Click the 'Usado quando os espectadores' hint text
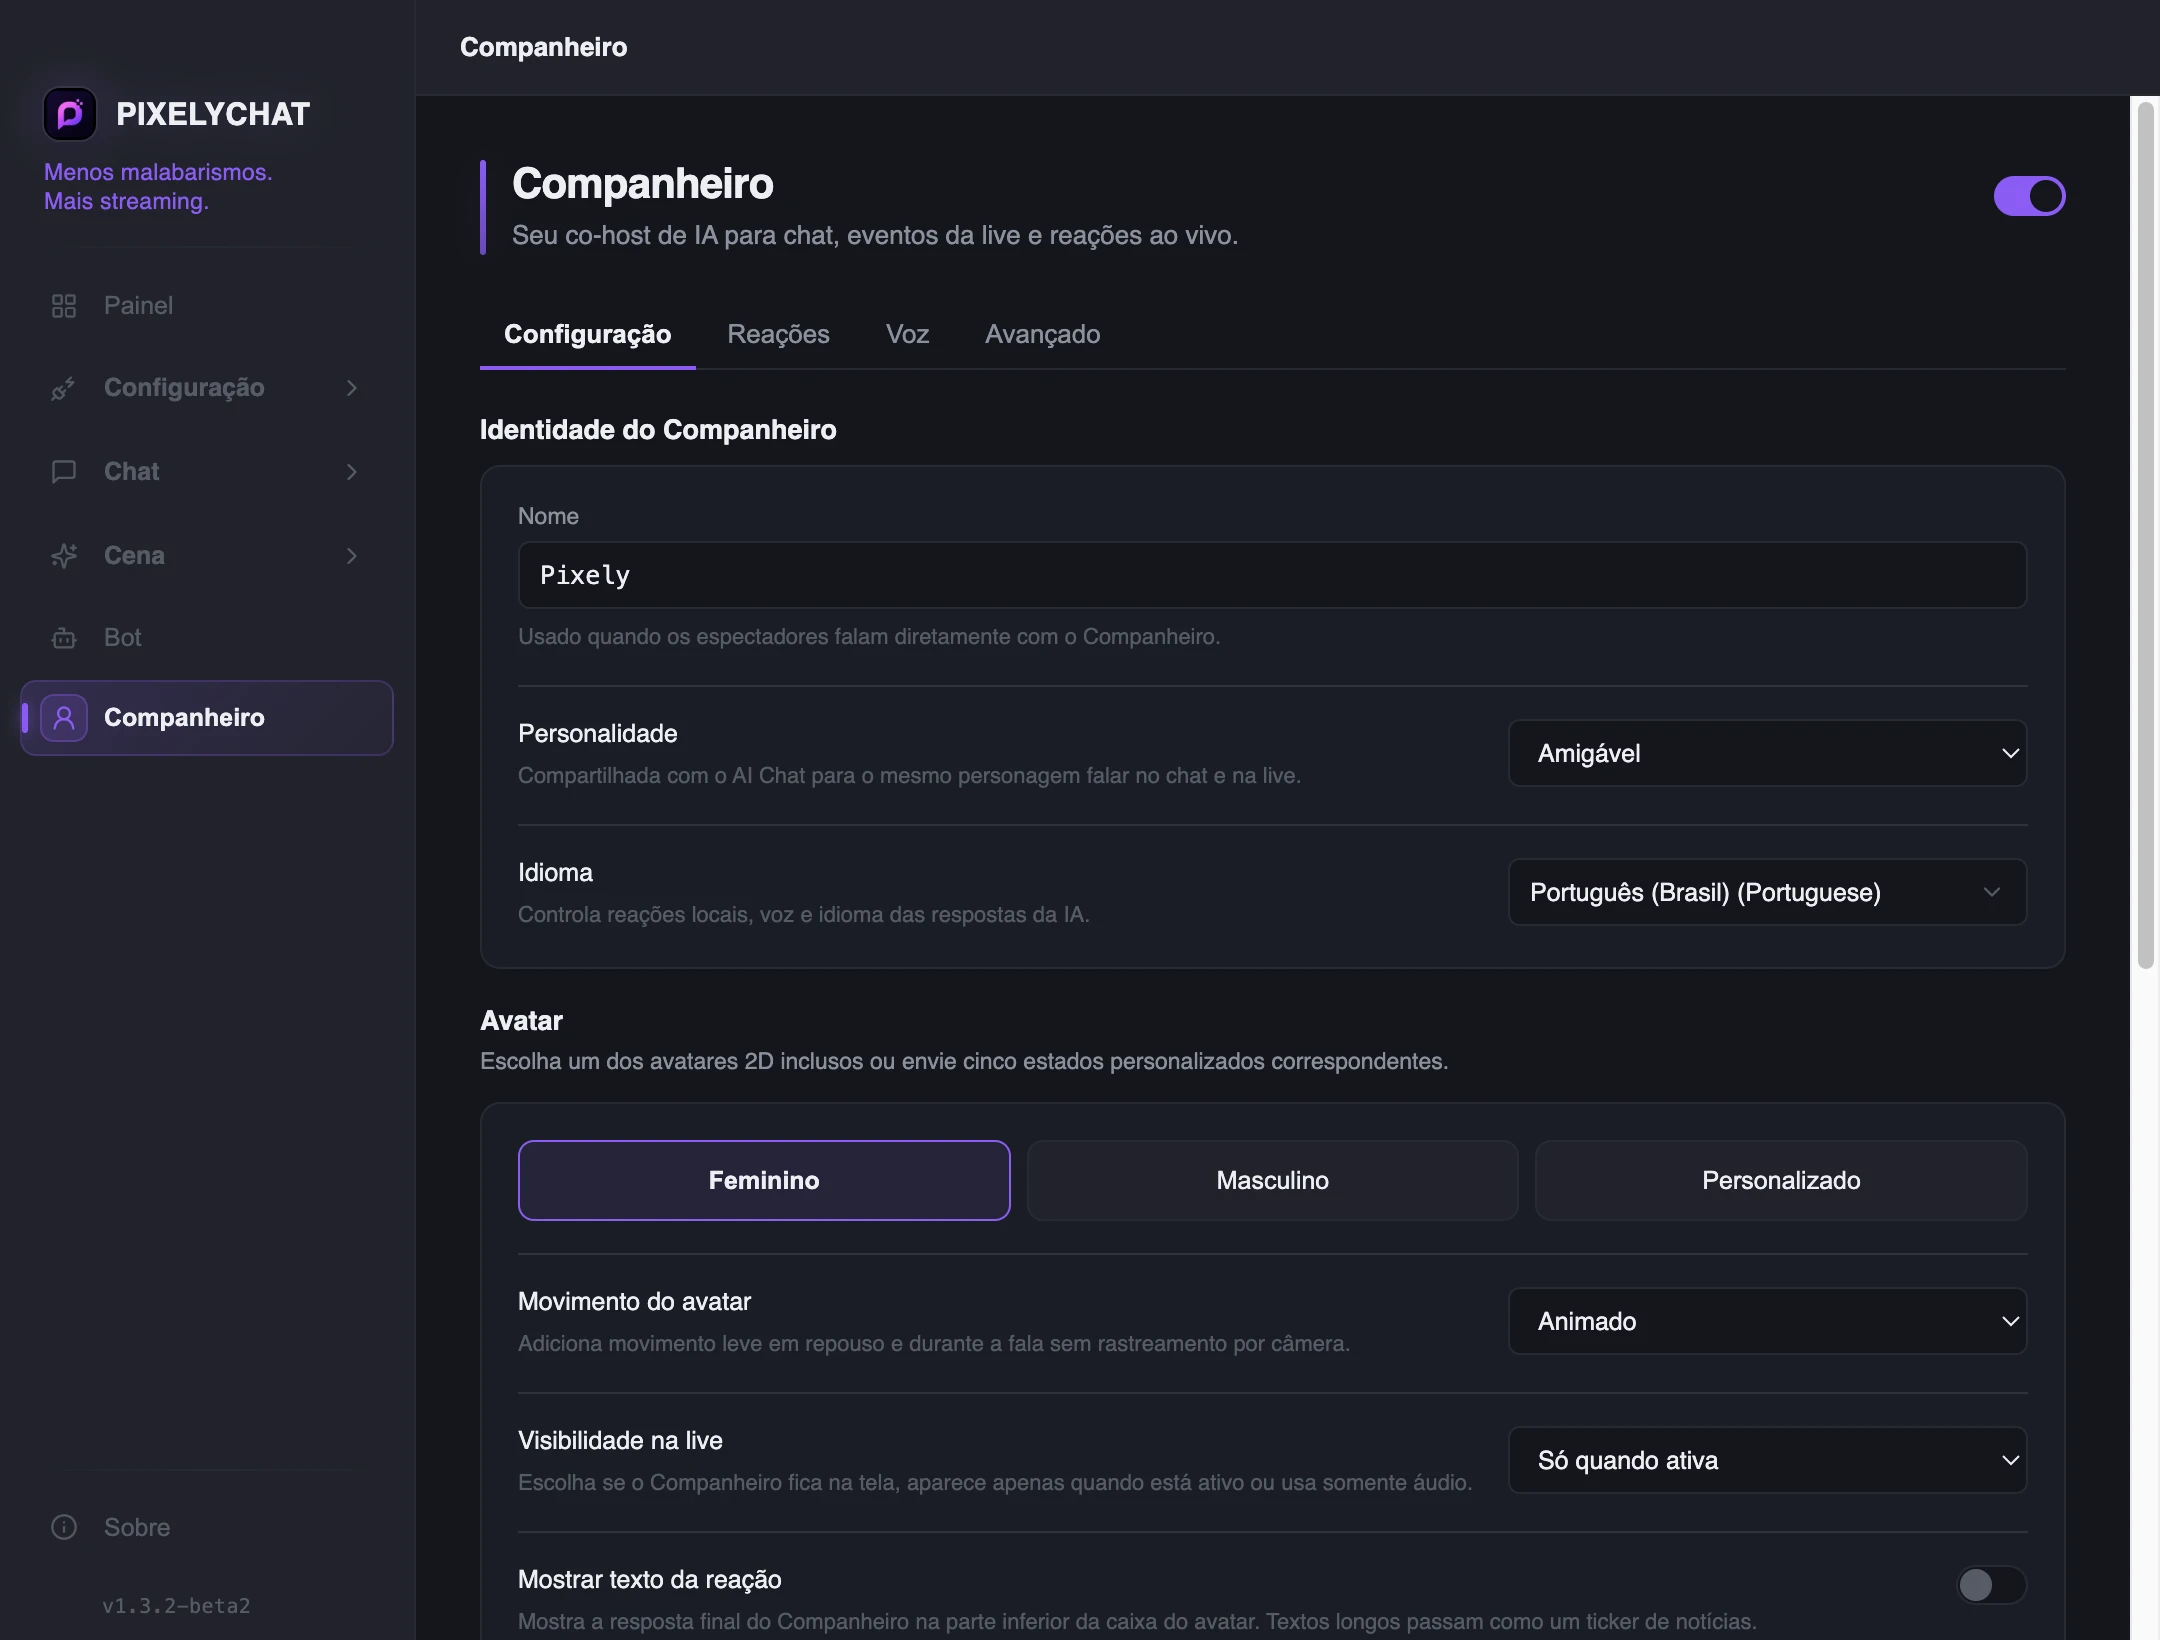The height and width of the screenshot is (1640, 2160). pyautogui.click(x=869, y=637)
